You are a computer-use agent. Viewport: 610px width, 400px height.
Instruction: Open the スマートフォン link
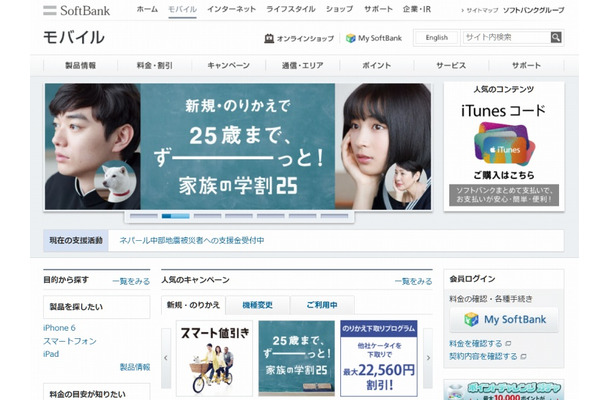(70, 341)
